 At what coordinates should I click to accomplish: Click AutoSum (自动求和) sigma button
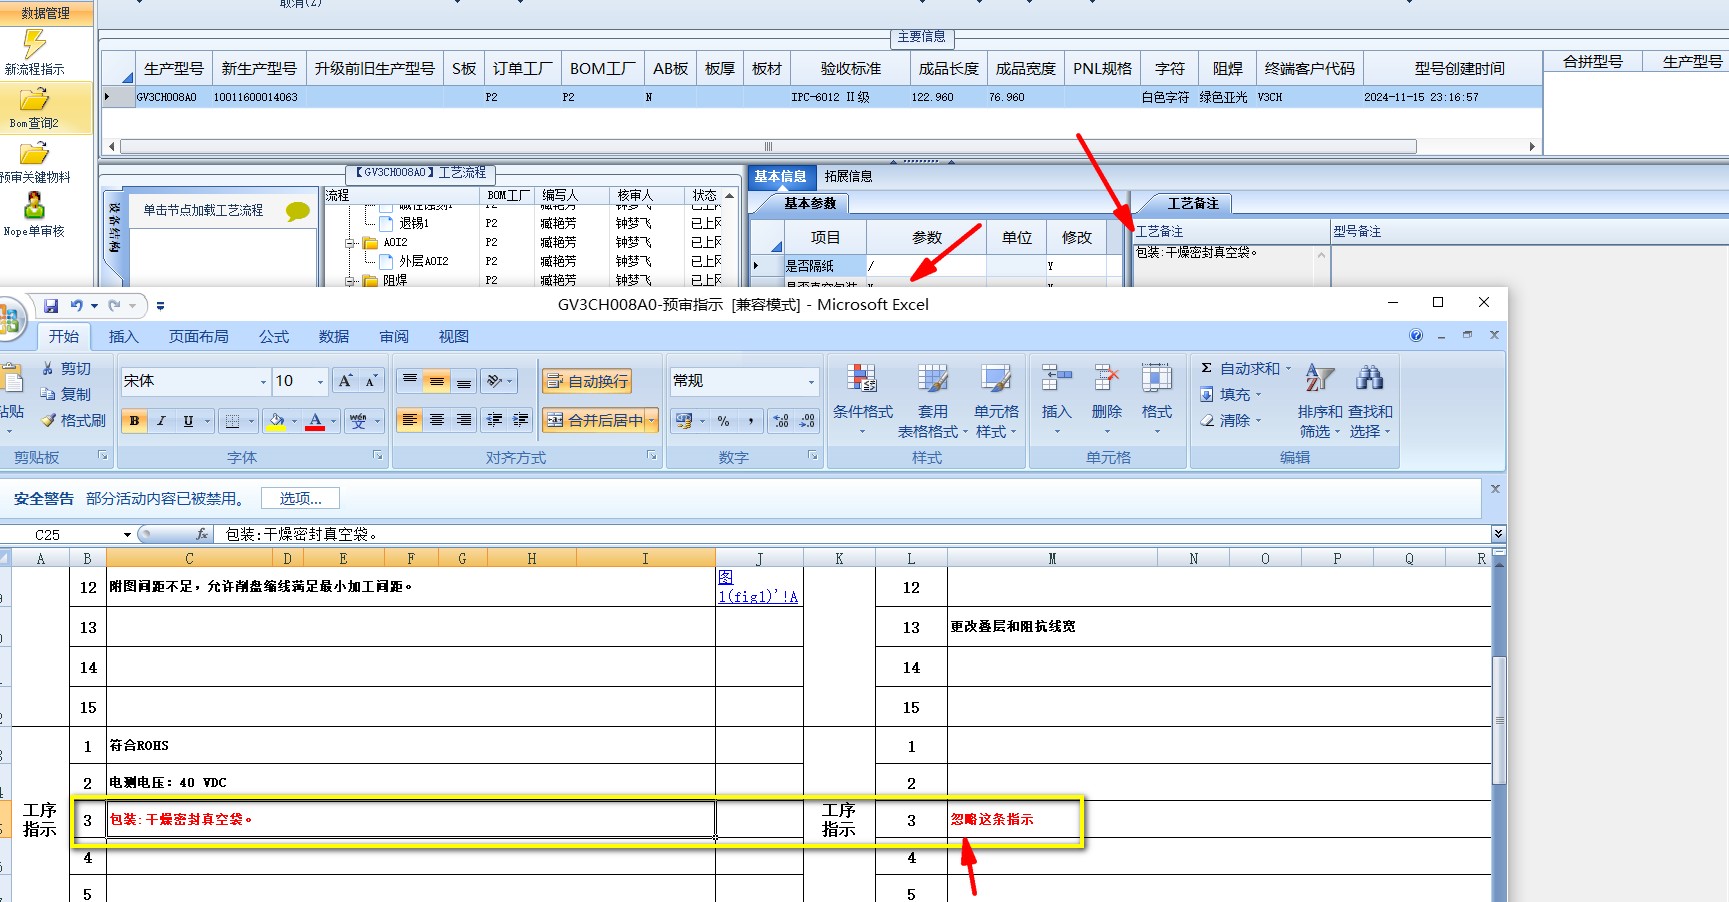[1240, 368]
